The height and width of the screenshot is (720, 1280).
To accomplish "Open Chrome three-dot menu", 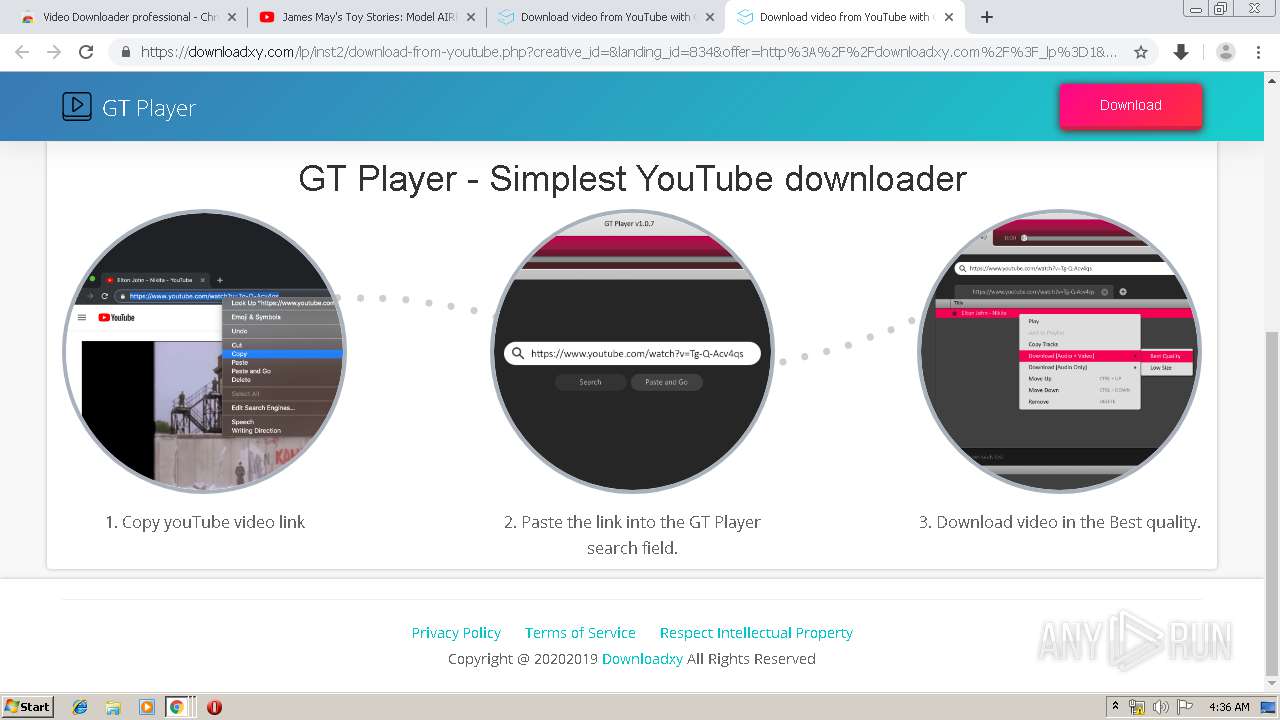I will click(x=1260, y=52).
